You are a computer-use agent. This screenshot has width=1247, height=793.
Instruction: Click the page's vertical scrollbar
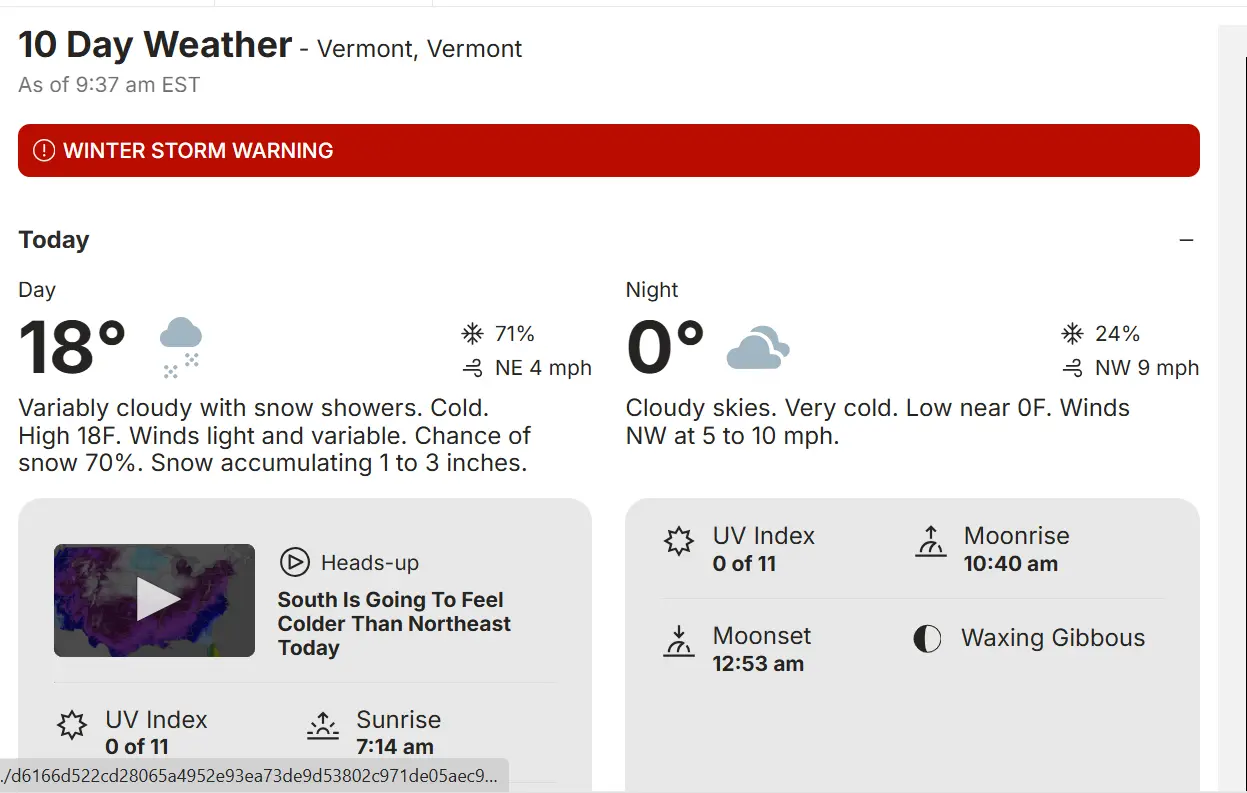click(x=1231, y=400)
